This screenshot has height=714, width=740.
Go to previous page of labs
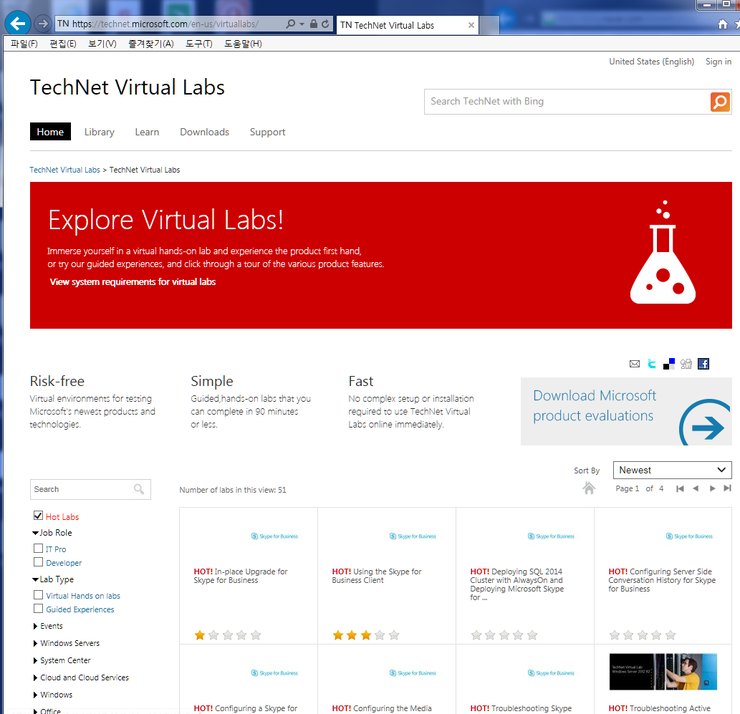coord(696,488)
